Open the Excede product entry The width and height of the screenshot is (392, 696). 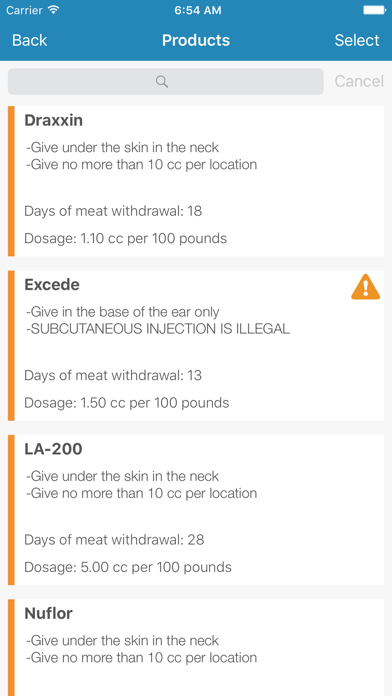click(x=196, y=345)
